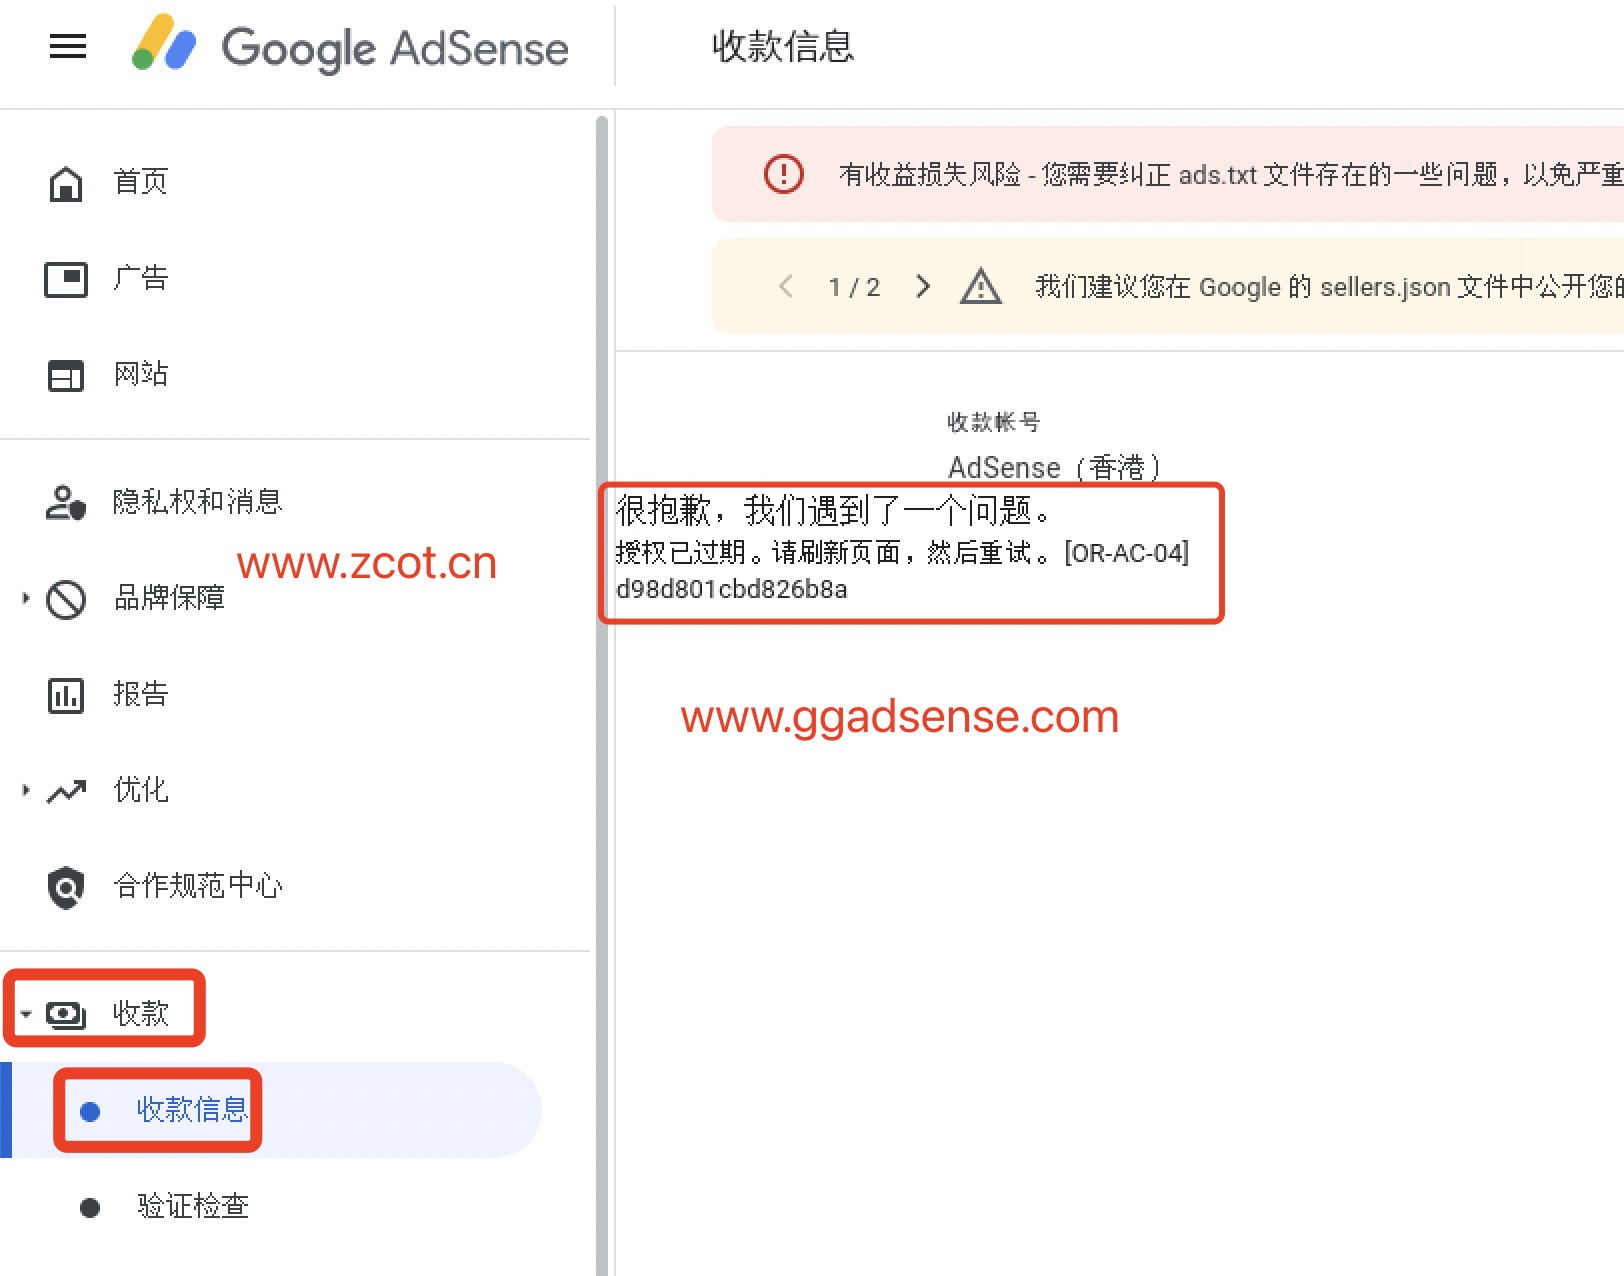Go to previous notification with left chevron
Image resolution: width=1624 pixels, height=1276 pixels.
[786, 287]
